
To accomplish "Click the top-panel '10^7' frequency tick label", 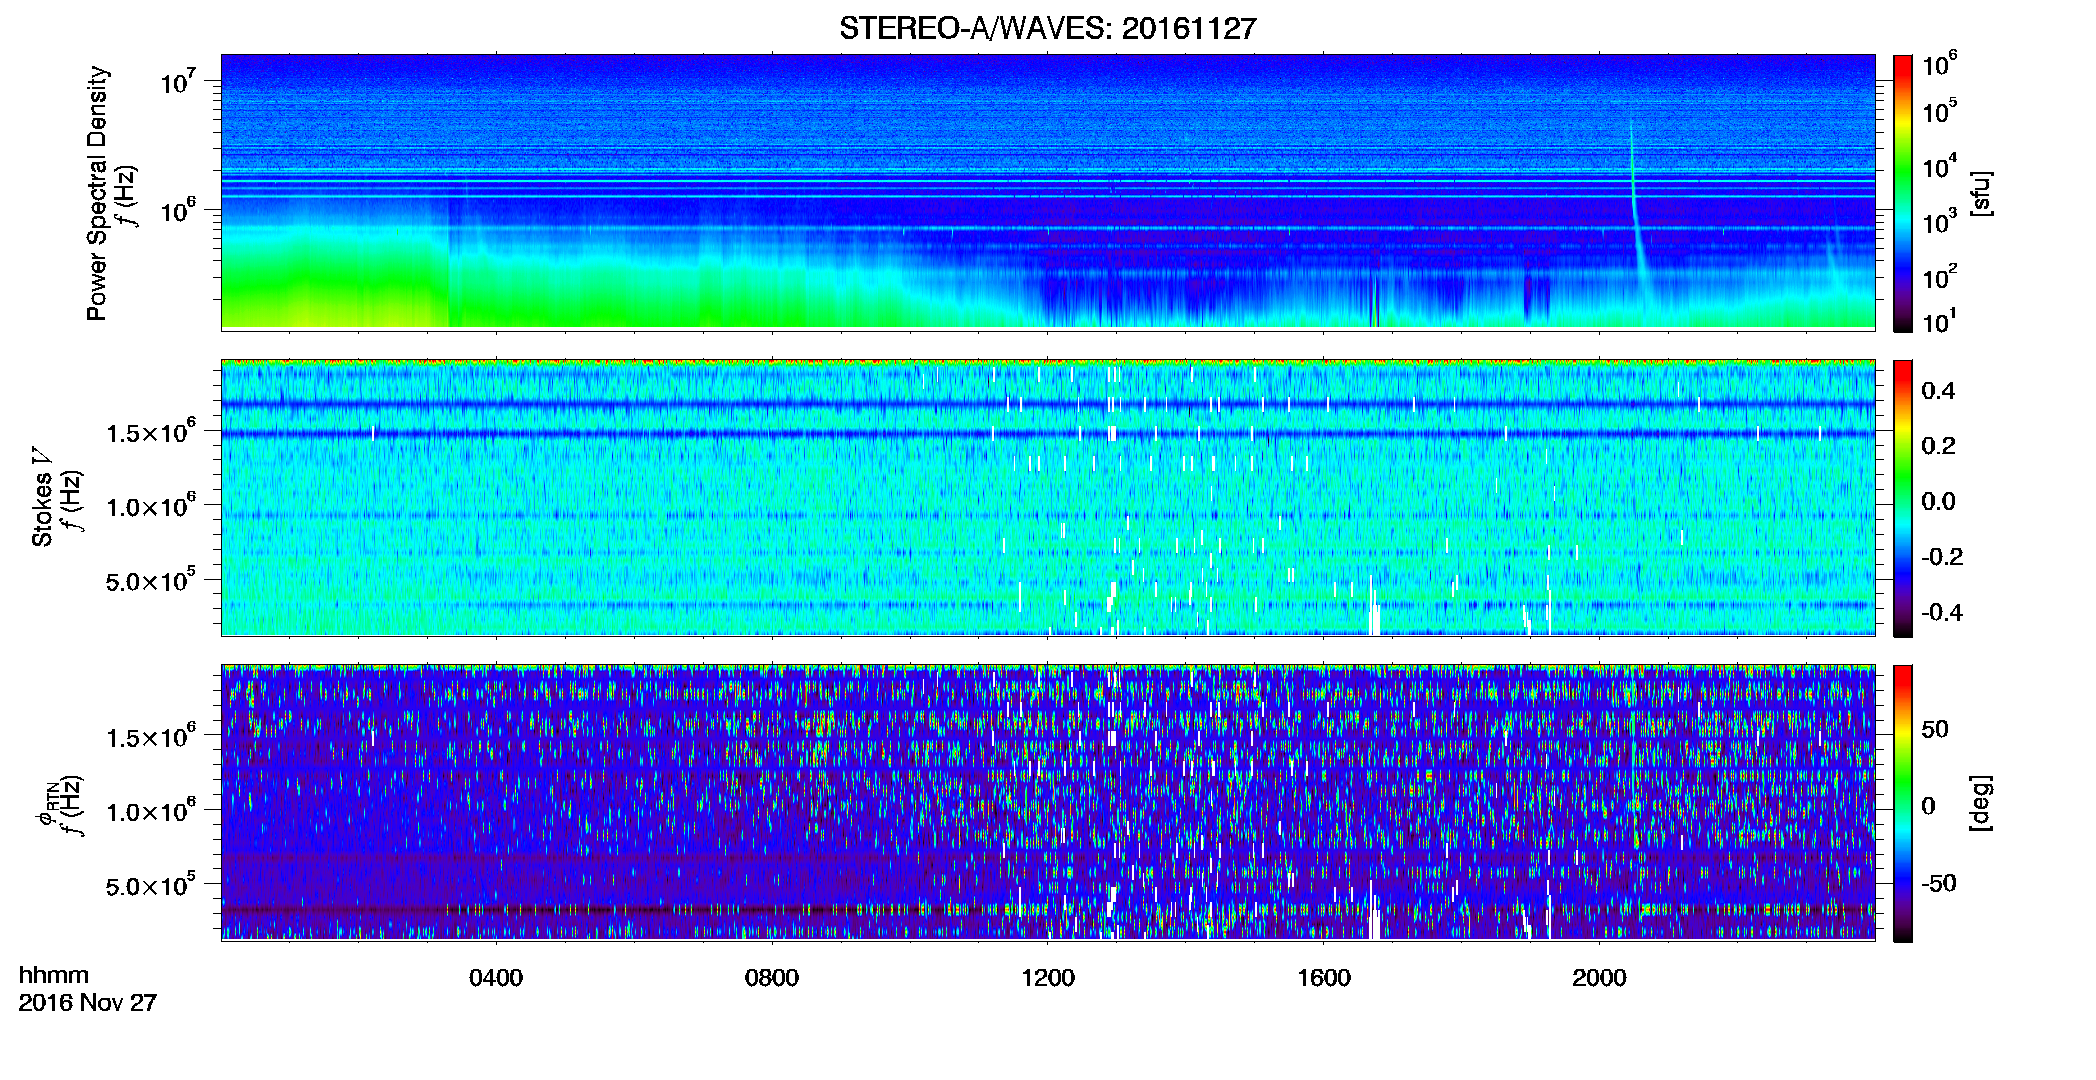I will [177, 80].
